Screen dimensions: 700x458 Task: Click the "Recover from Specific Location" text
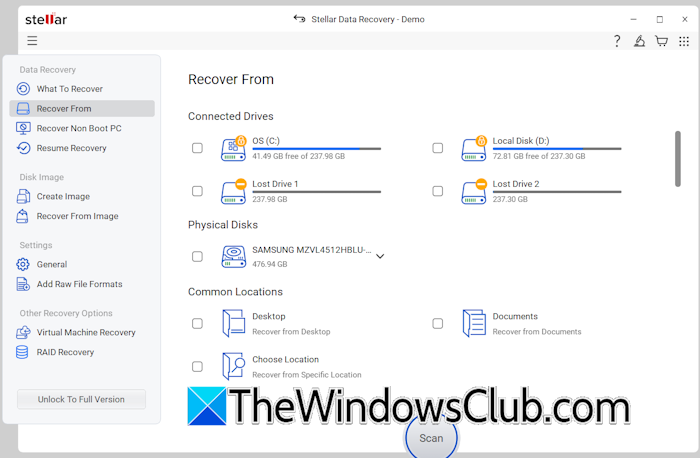[x=307, y=375]
